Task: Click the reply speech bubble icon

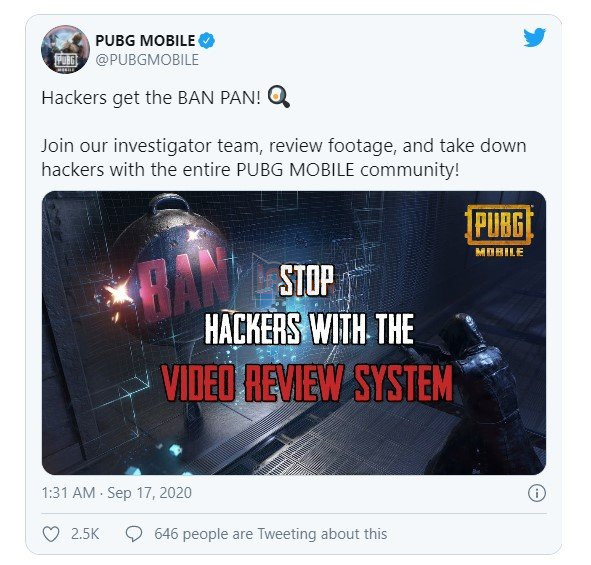Action: (134, 534)
